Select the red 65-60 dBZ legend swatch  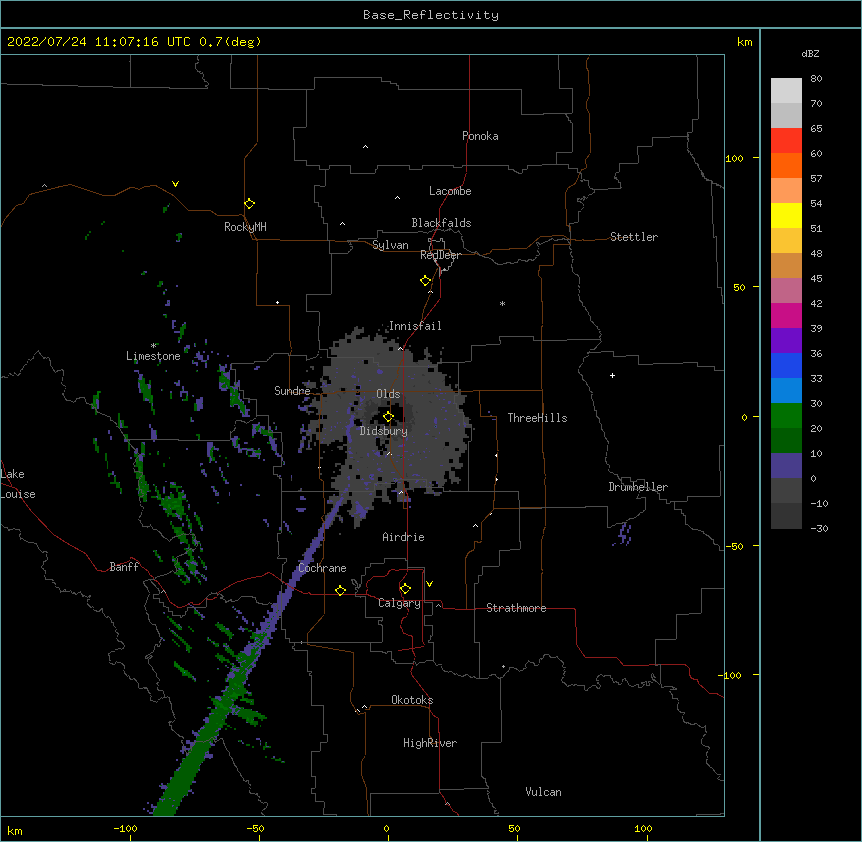tap(786, 140)
